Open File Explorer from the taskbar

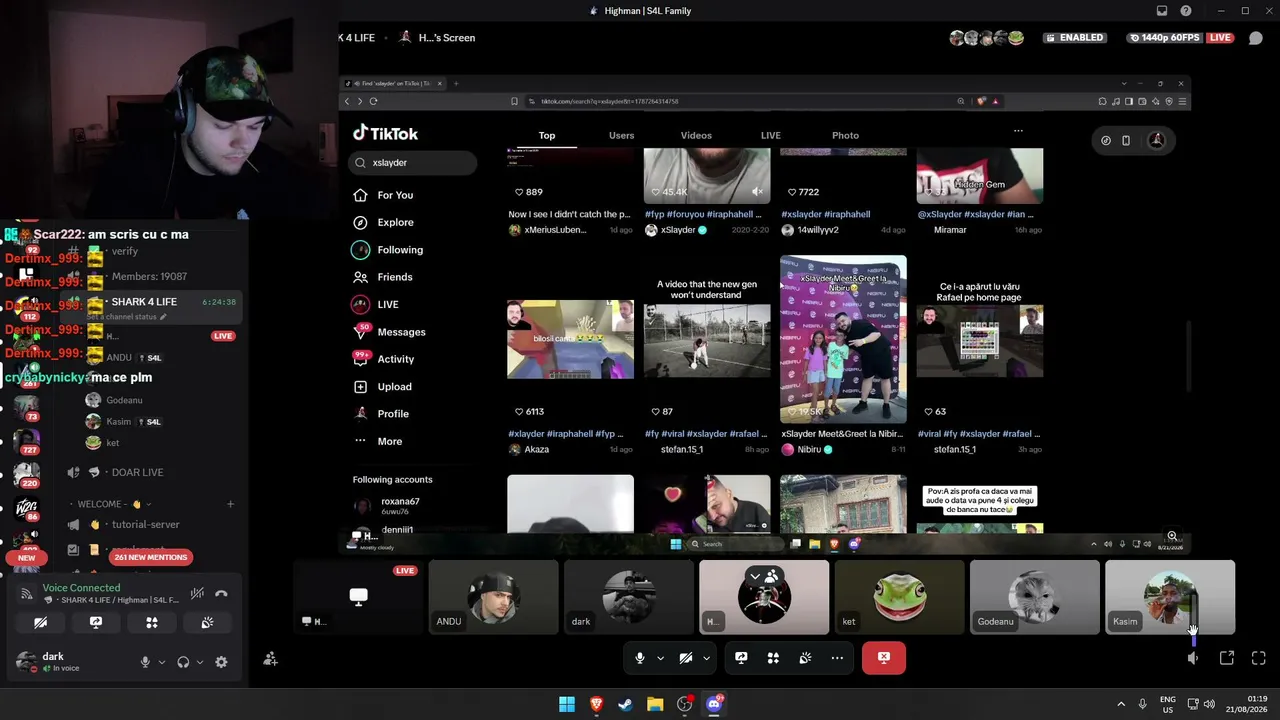pos(655,704)
